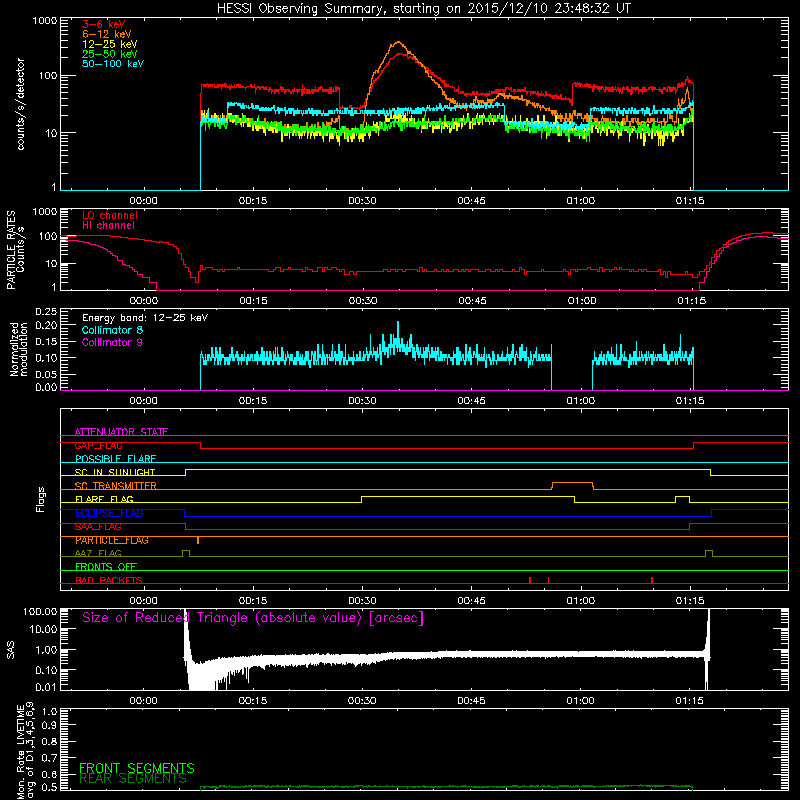
Task: Click the 'SC_TRANSMITTER' flag label
Action: tap(116, 486)
